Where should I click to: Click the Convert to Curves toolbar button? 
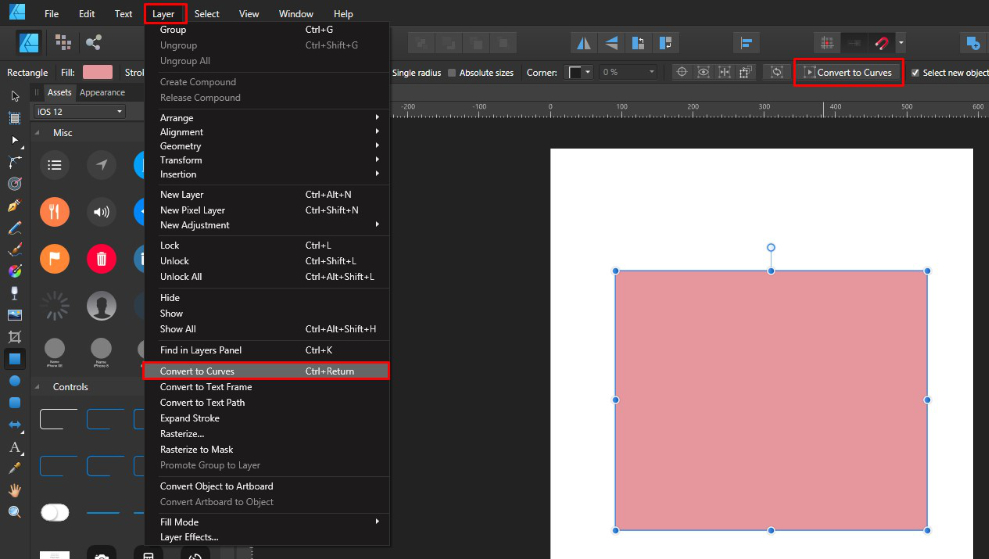click(x=848, y=73)
